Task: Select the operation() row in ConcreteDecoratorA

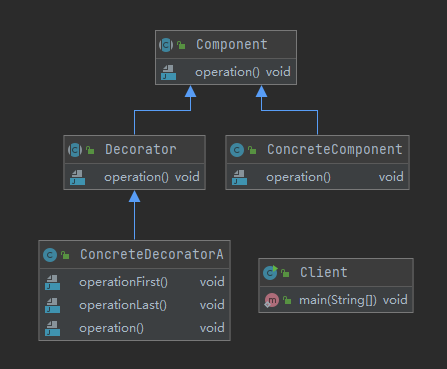Action: pyautogui.click(x=135, y=328)
